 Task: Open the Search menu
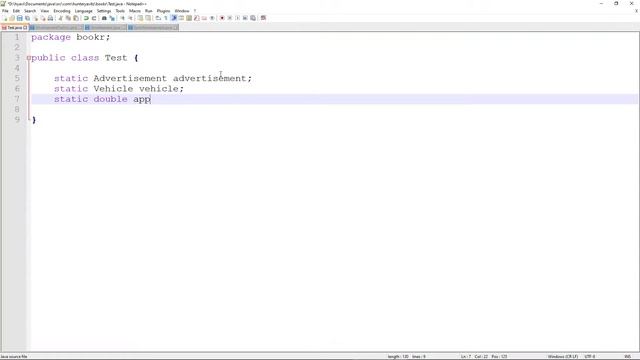coord(30,11)
